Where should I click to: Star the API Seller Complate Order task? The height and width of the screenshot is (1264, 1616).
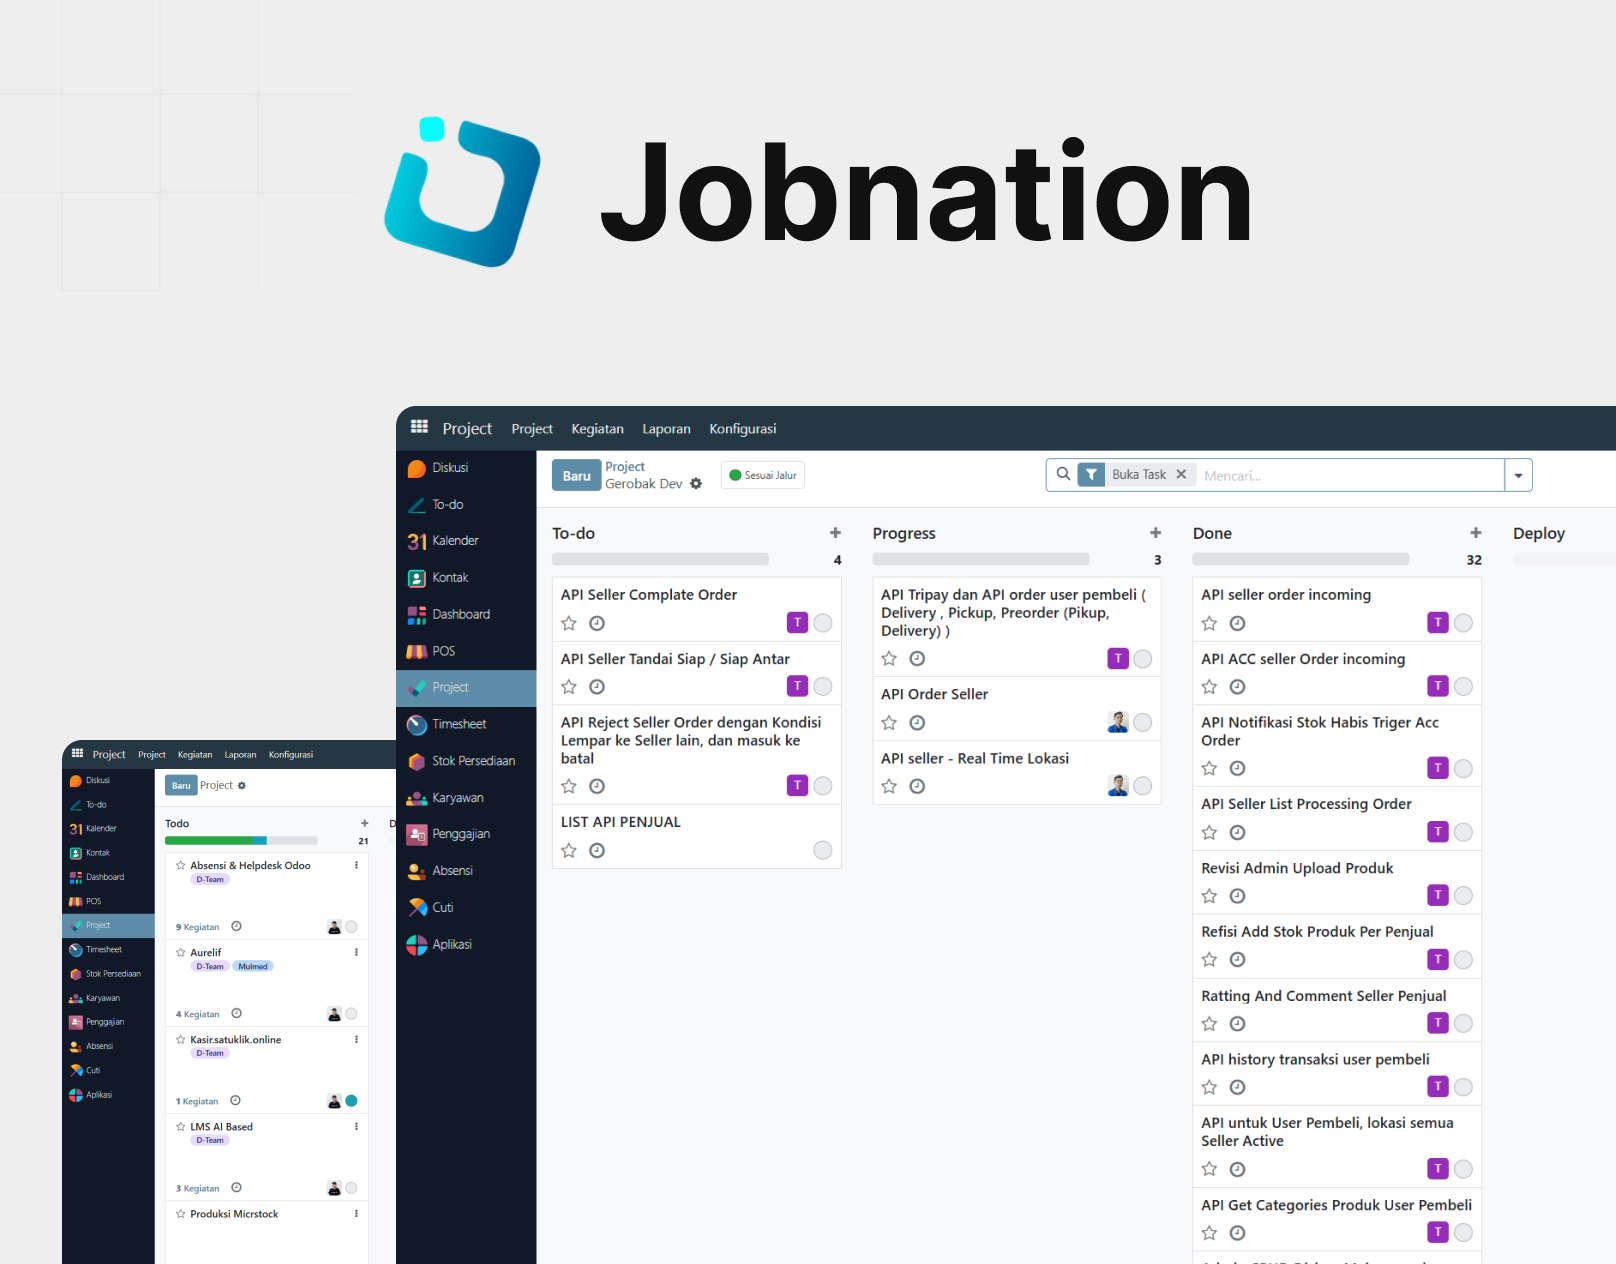(x=568, y=622)
